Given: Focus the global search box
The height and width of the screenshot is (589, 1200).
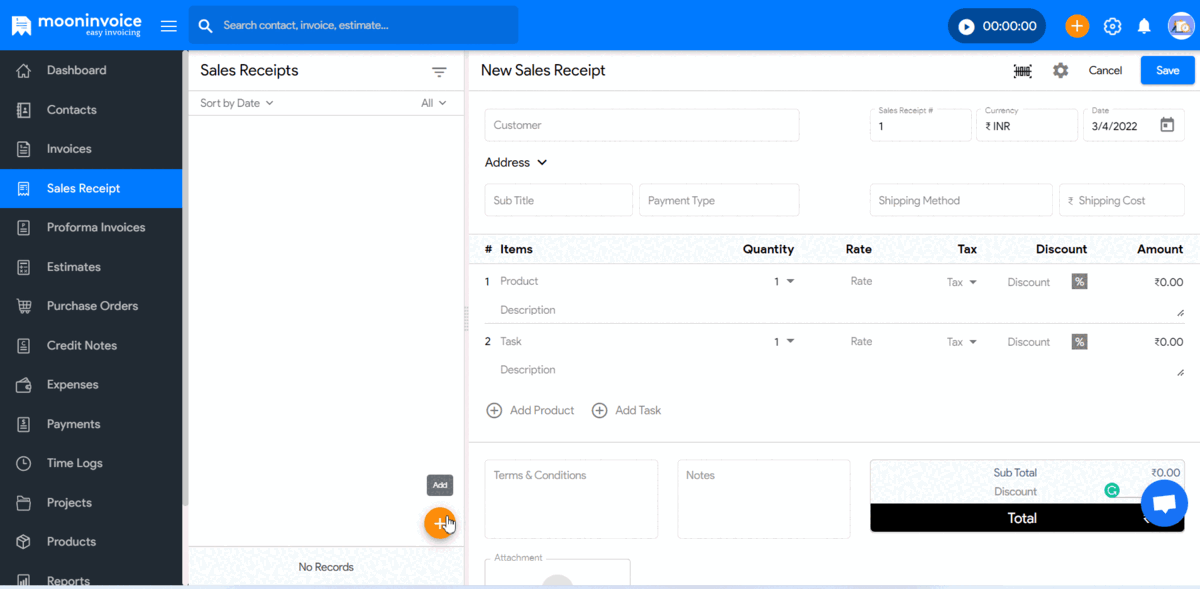Looking at the screenshot, I should (353, 25).
